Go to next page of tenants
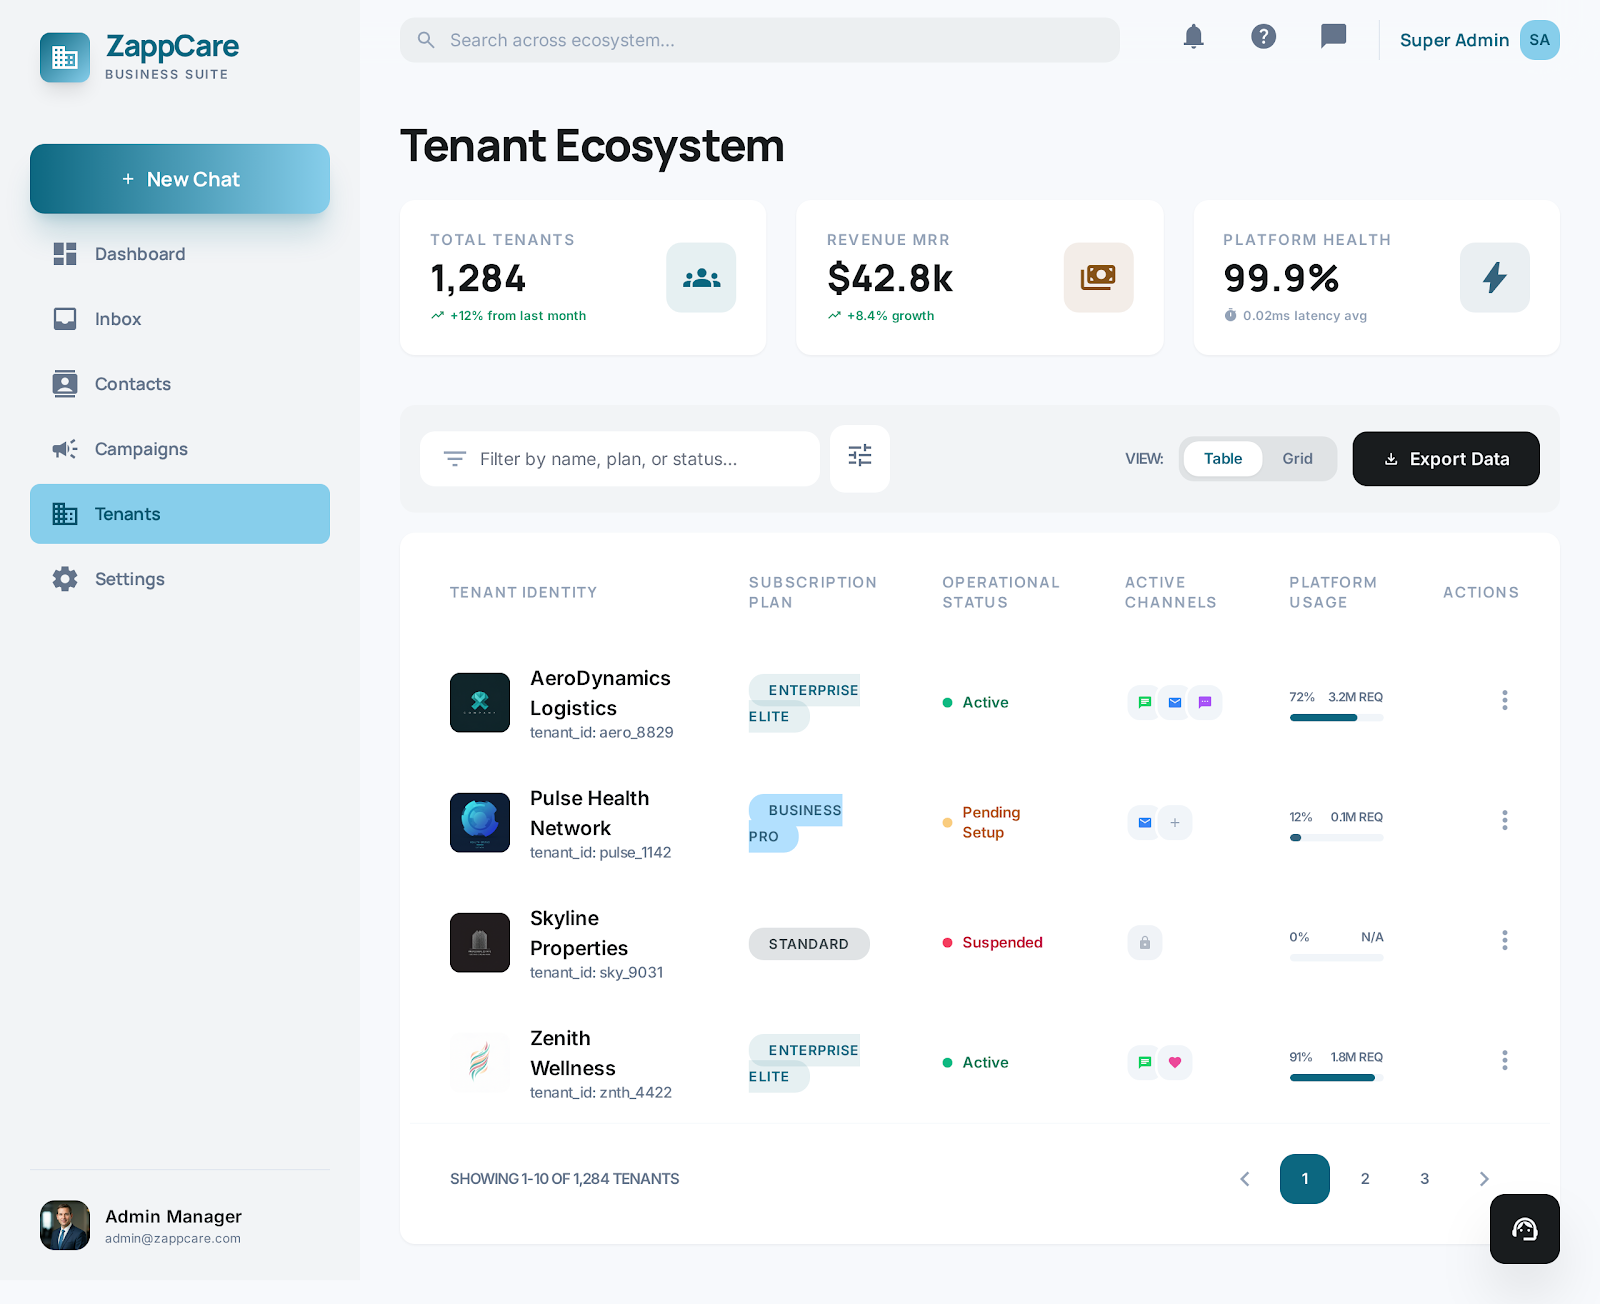The height and width of the screenshot is (1304, 1600). tap(1484, 1179)
